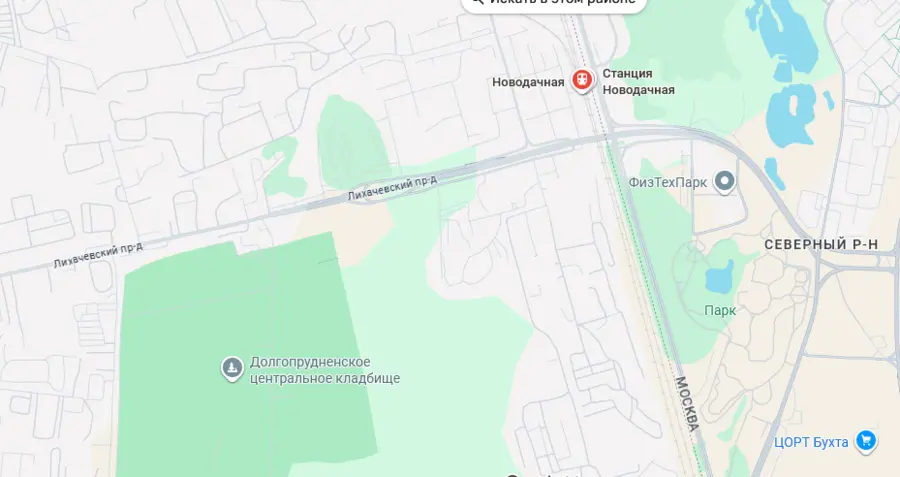Click the Искать в этом районе button

click(554, 2)
